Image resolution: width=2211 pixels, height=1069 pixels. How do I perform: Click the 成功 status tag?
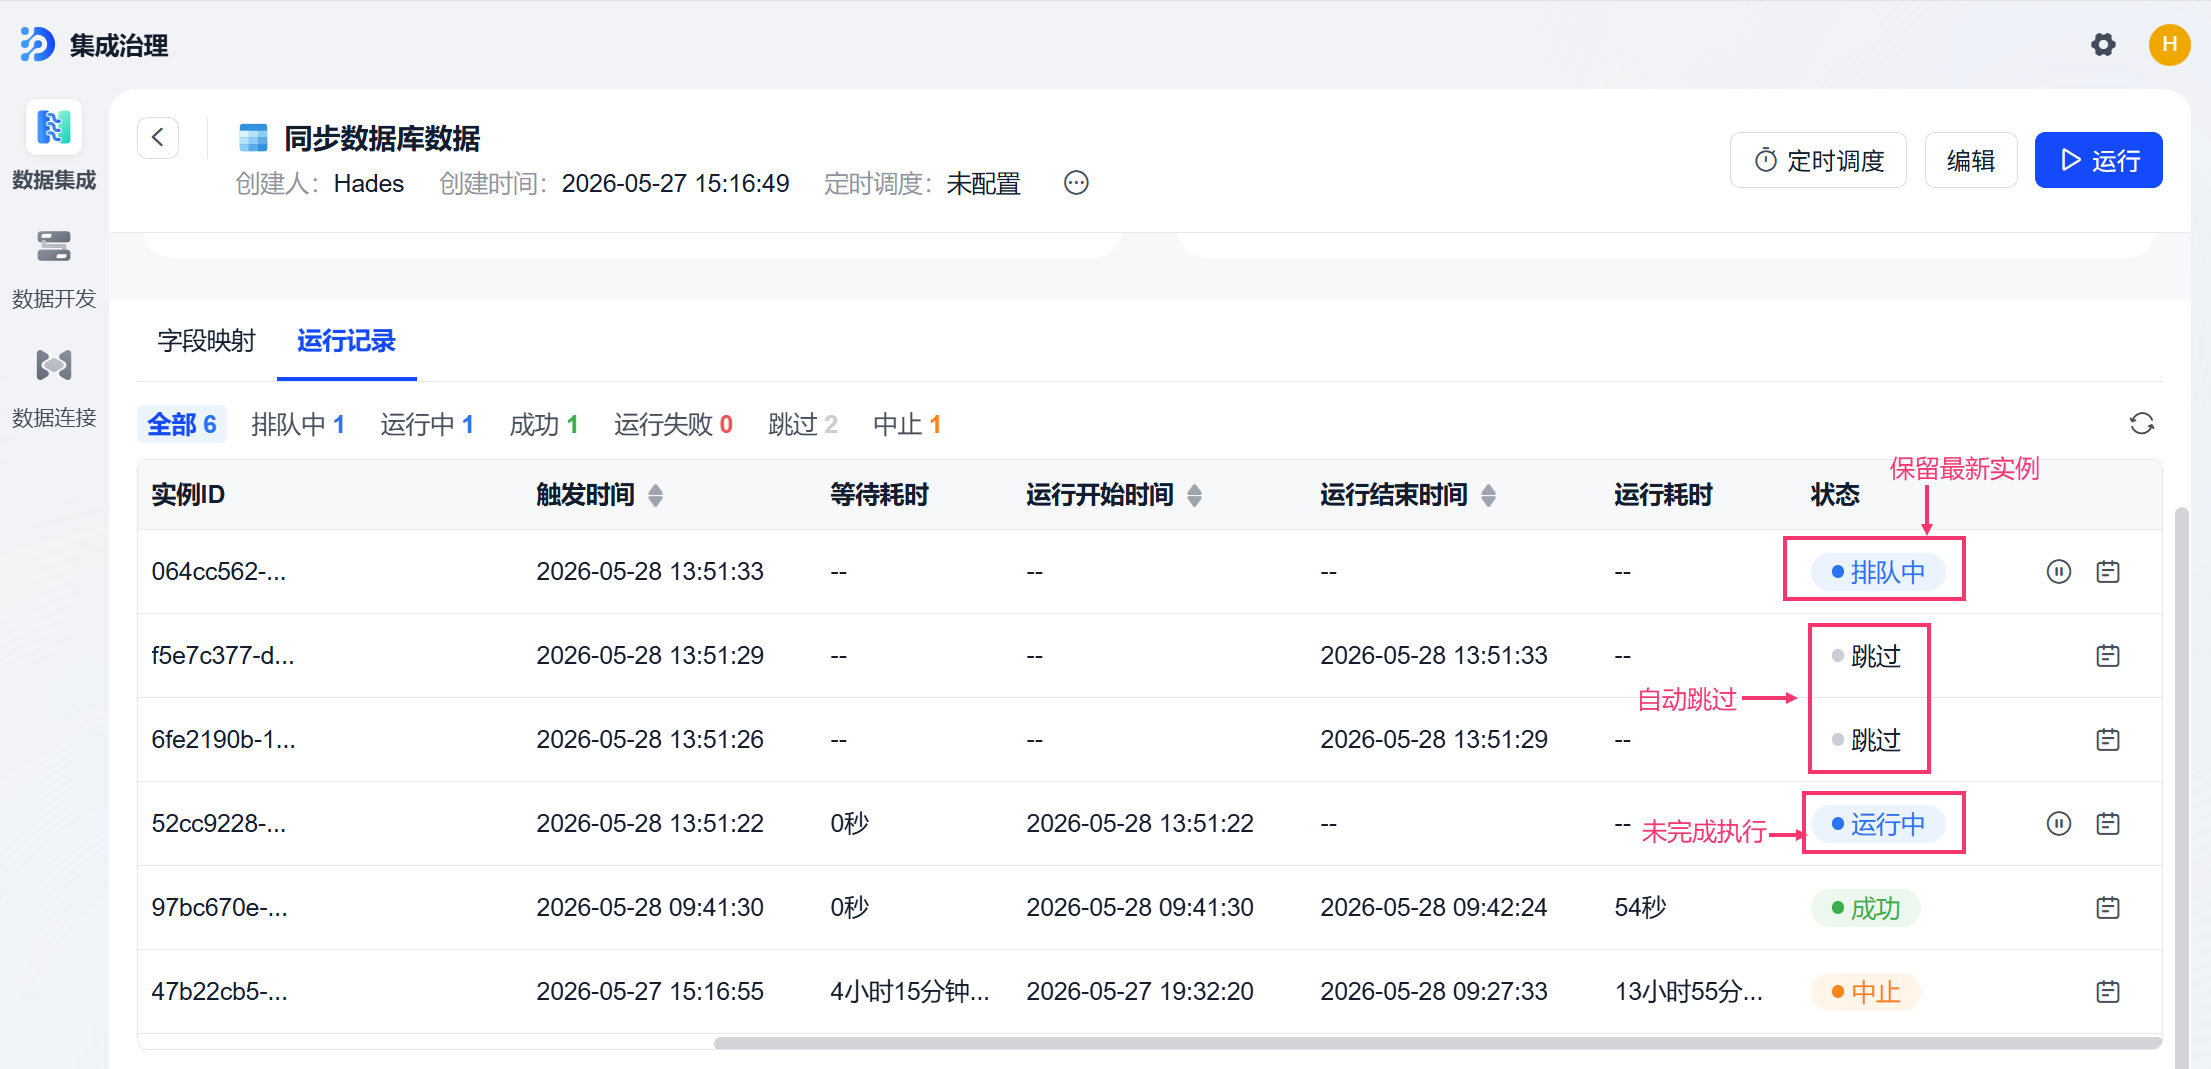(1865, 908)
